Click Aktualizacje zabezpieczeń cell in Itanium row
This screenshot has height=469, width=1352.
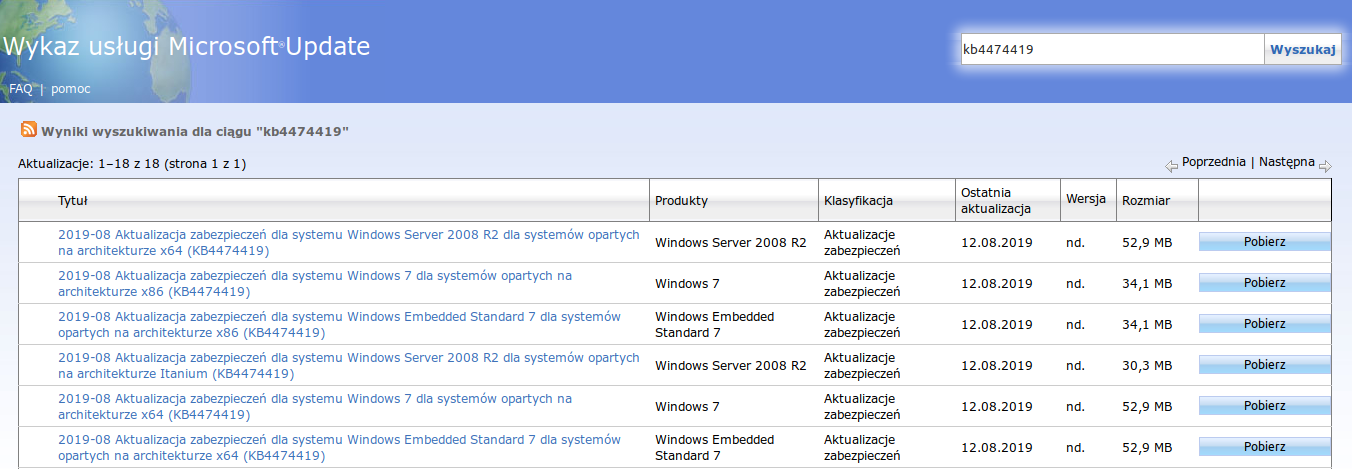[x=862, y=365]
